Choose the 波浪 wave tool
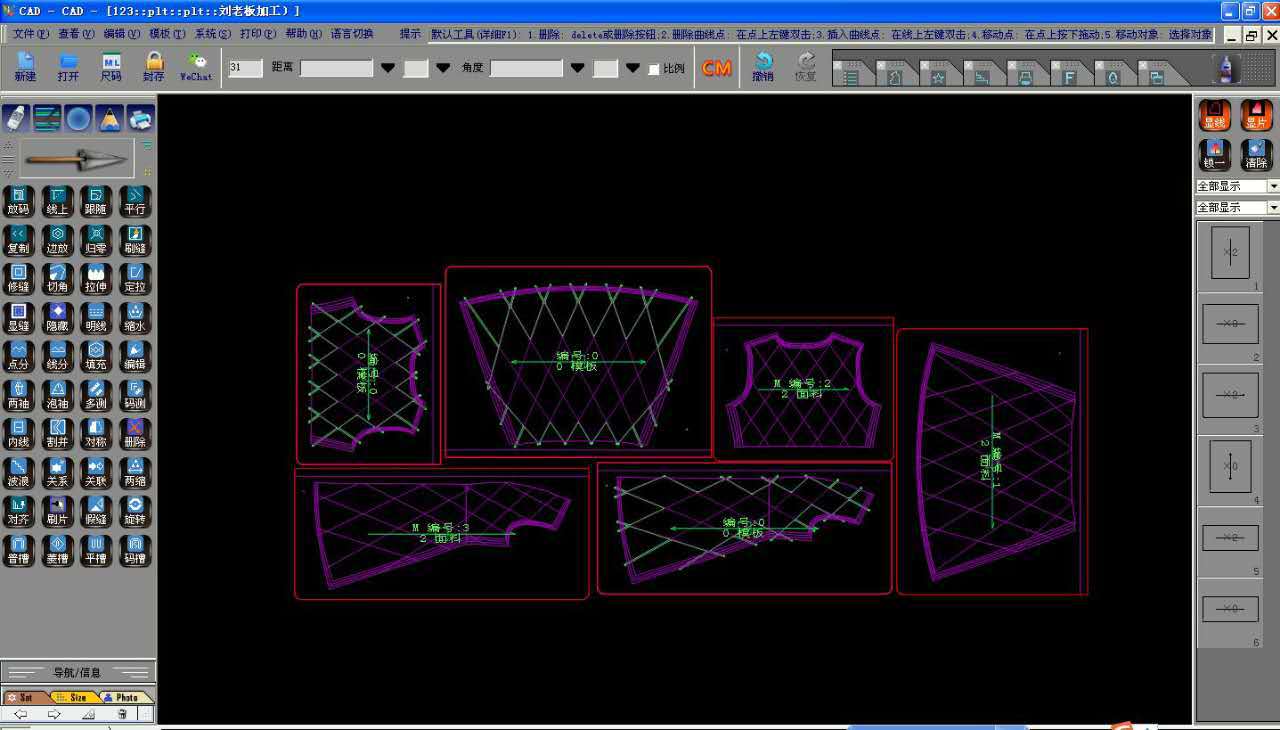This screenshot has height=730, width=1280. (18, 473)
